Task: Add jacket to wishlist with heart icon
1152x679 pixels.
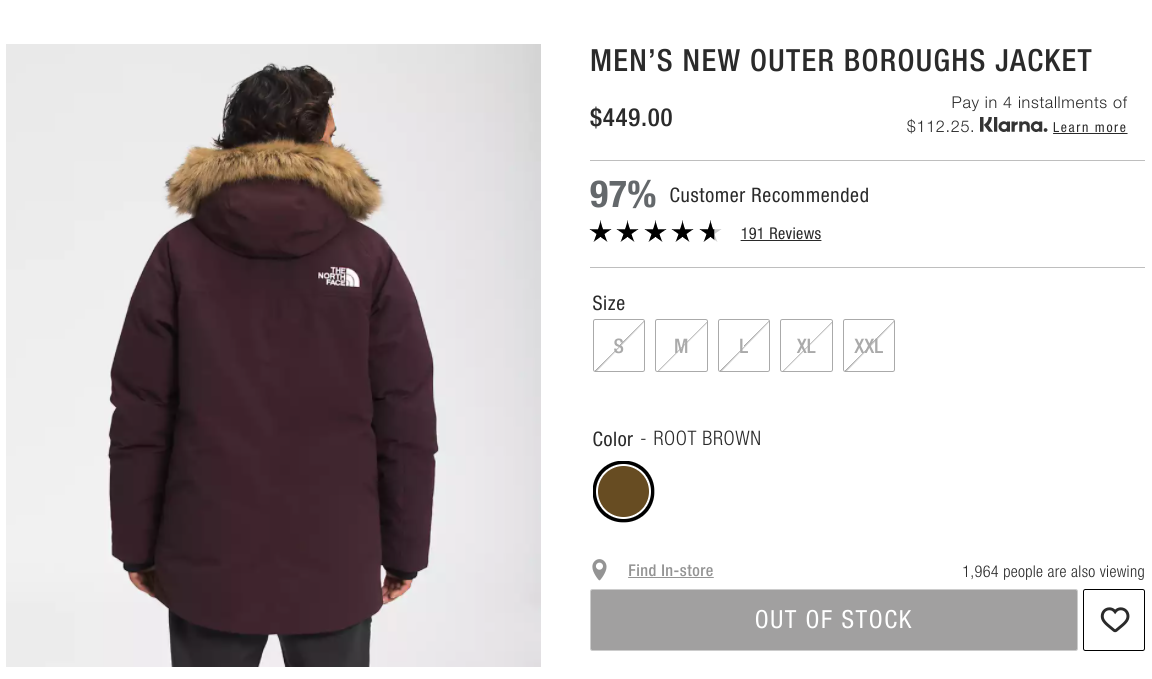Action: tap(1114, 619)
